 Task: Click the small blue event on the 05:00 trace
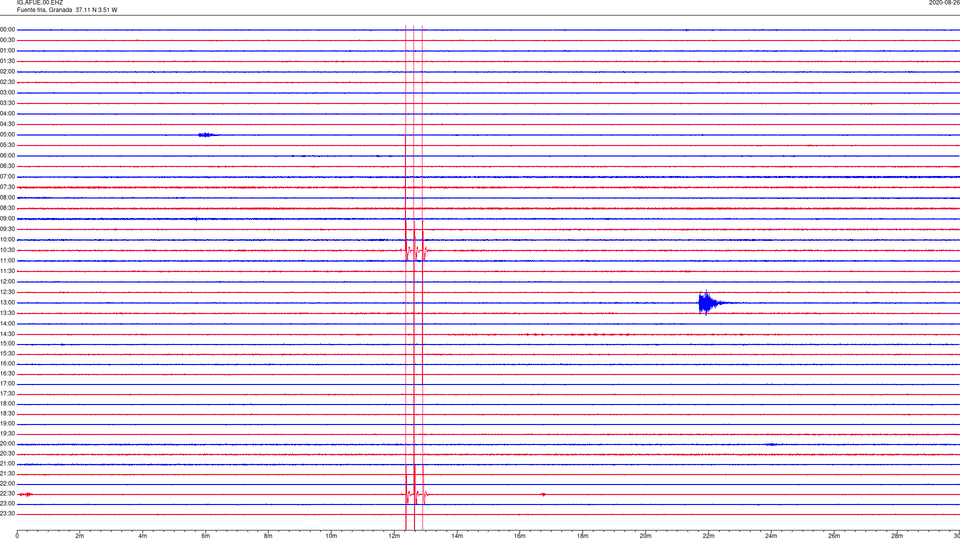point(206,135)
